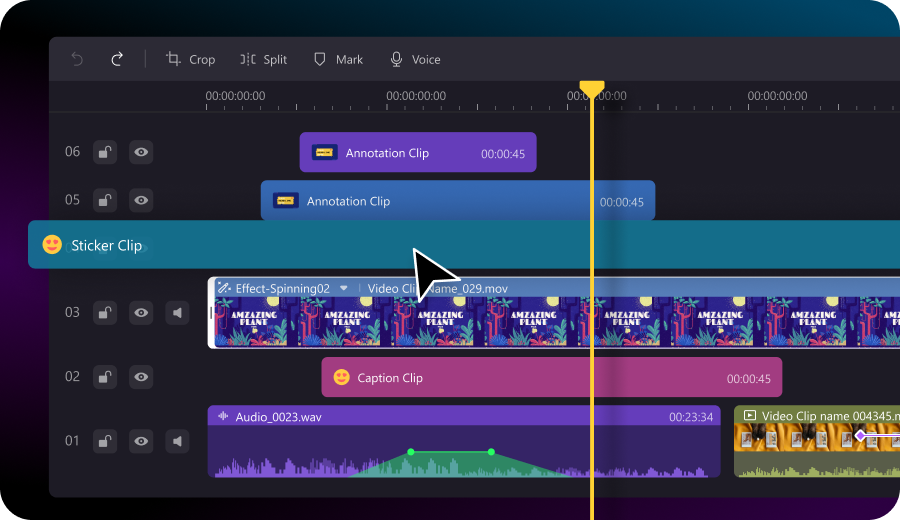Click annotation icon in track 06 clip
900x520 pixels.
(324, 153)
